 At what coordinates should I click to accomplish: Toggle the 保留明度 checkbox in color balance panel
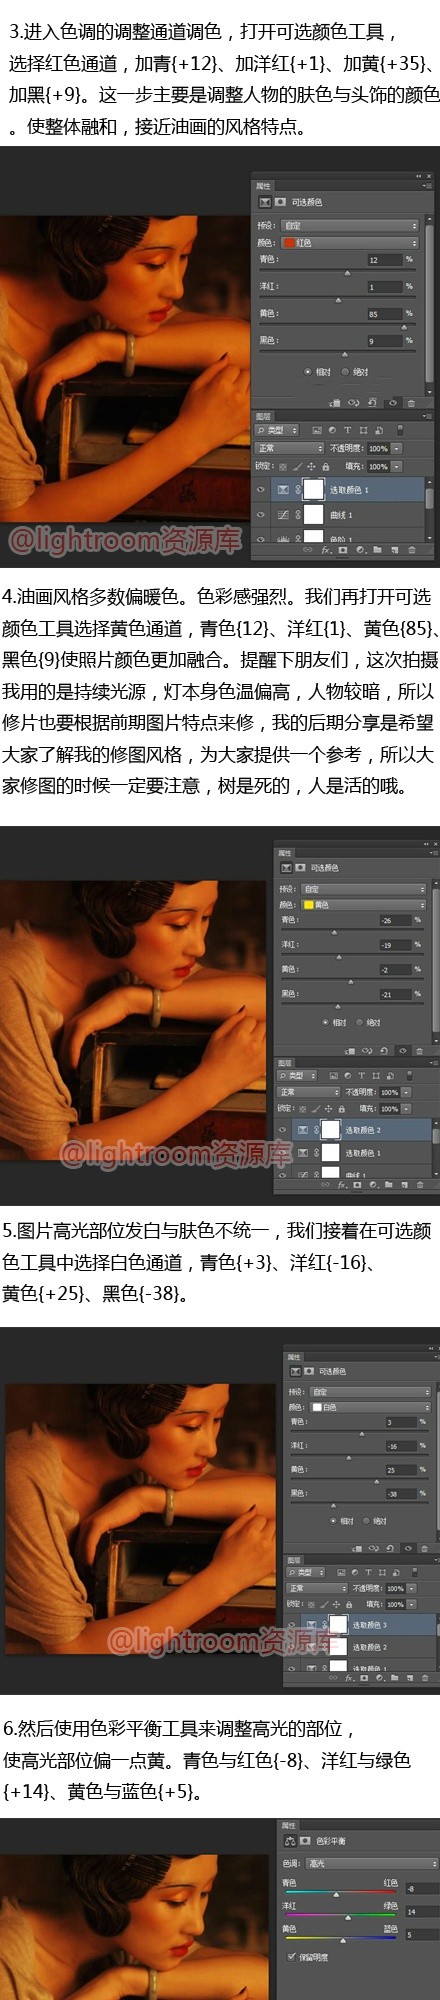(291, 1956)
